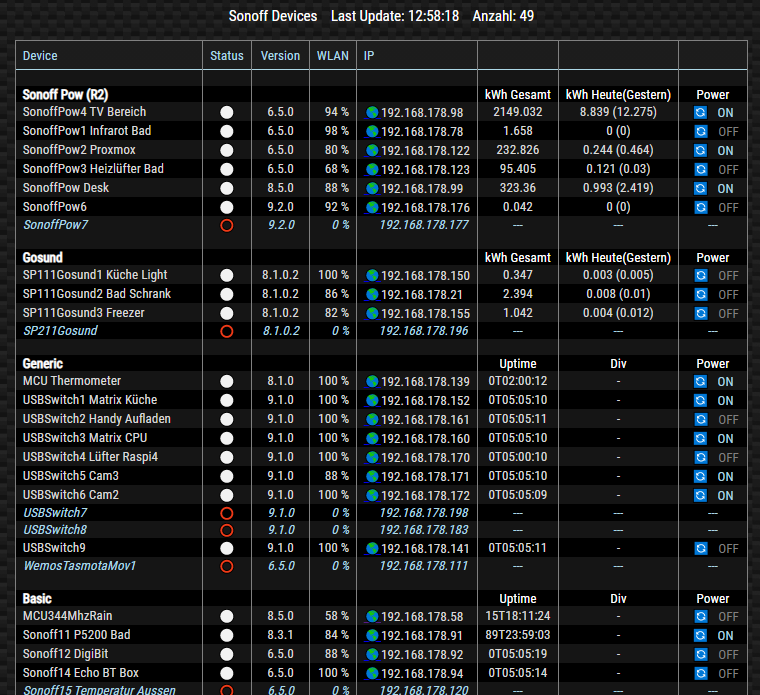
Task: Click the WLAN column header
Action: pos(332,56)
